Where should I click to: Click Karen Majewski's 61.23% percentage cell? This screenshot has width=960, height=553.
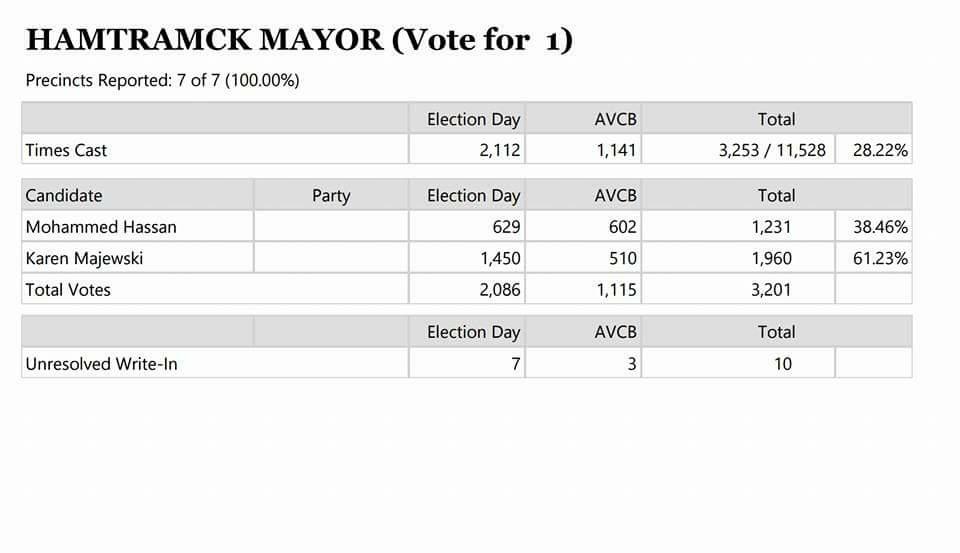tap(874, 258)
